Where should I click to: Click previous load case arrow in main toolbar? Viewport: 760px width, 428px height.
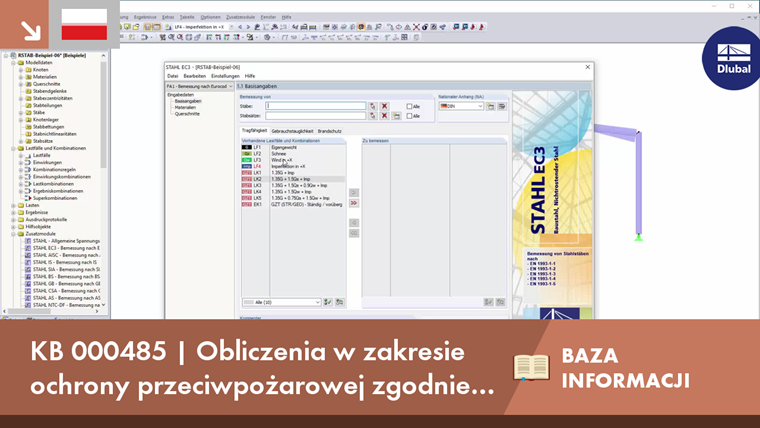point(240,27)
